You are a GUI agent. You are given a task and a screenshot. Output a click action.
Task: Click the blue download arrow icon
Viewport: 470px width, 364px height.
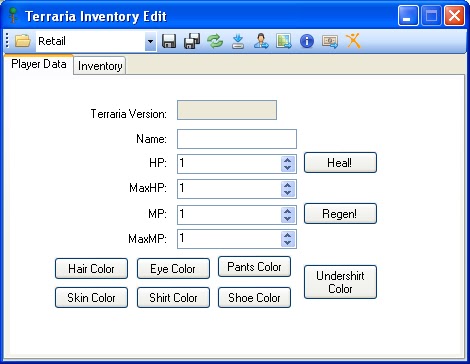pos(238,41)
